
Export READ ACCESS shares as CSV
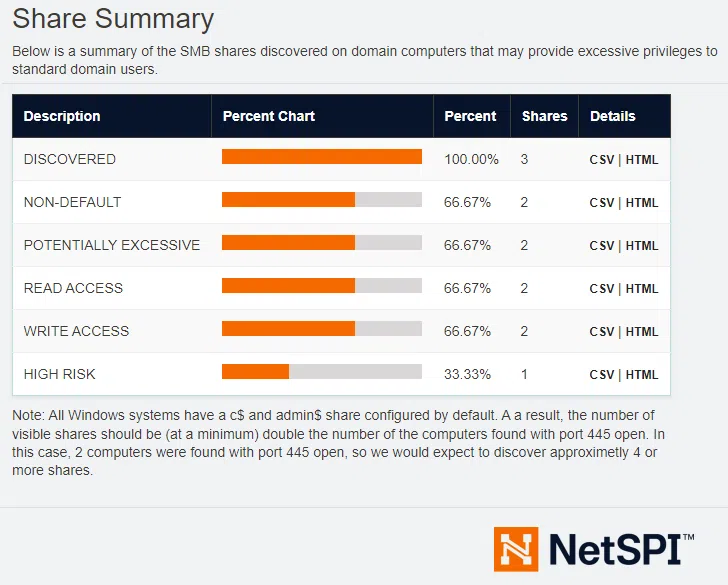601,289
